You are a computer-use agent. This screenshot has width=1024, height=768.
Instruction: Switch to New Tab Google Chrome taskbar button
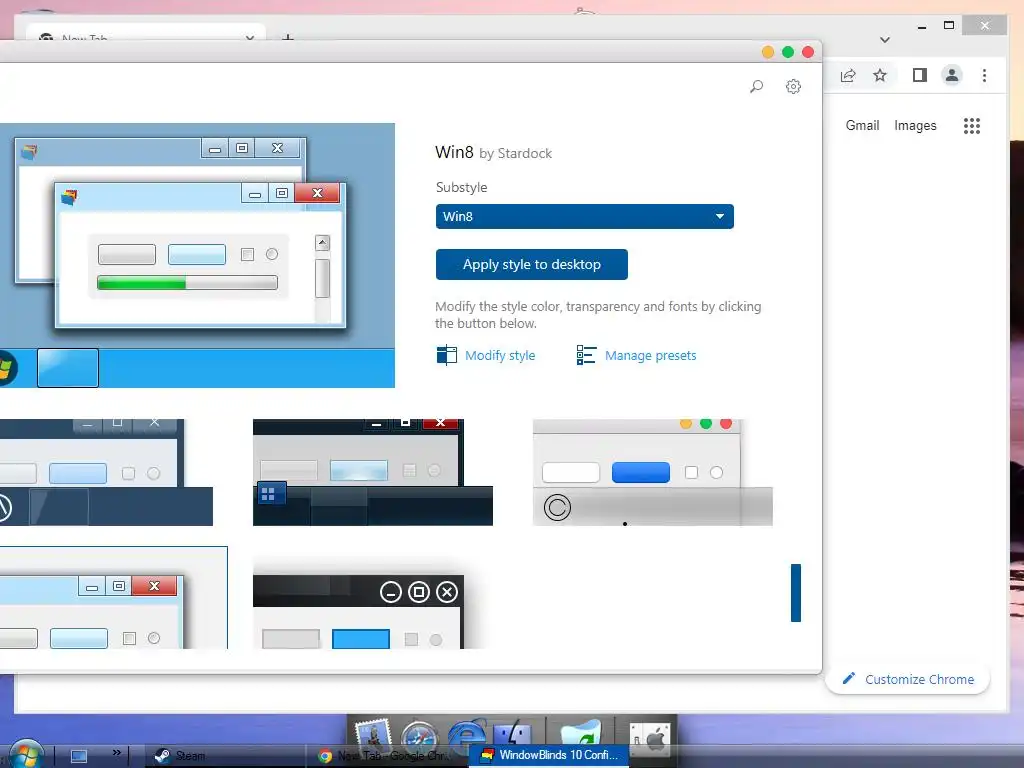[387, 756]
